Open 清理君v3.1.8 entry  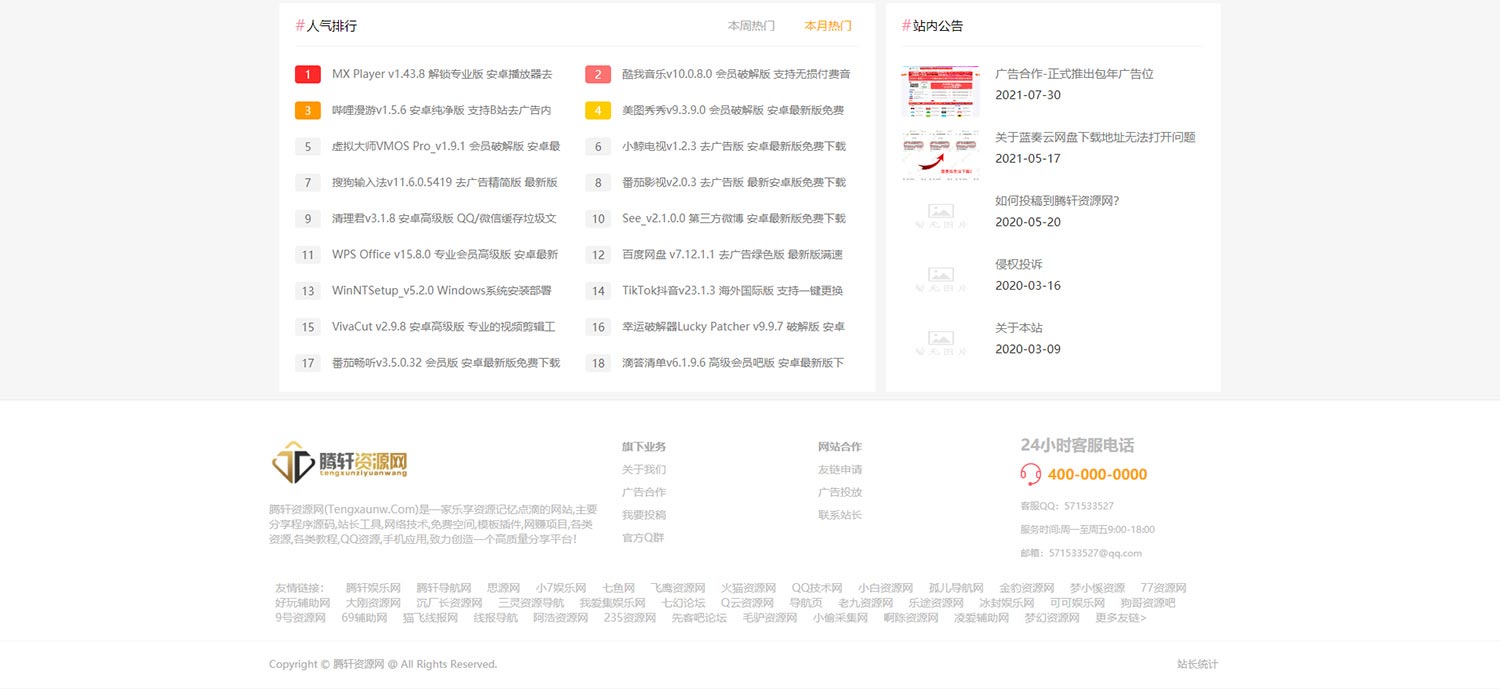(444, 218)
